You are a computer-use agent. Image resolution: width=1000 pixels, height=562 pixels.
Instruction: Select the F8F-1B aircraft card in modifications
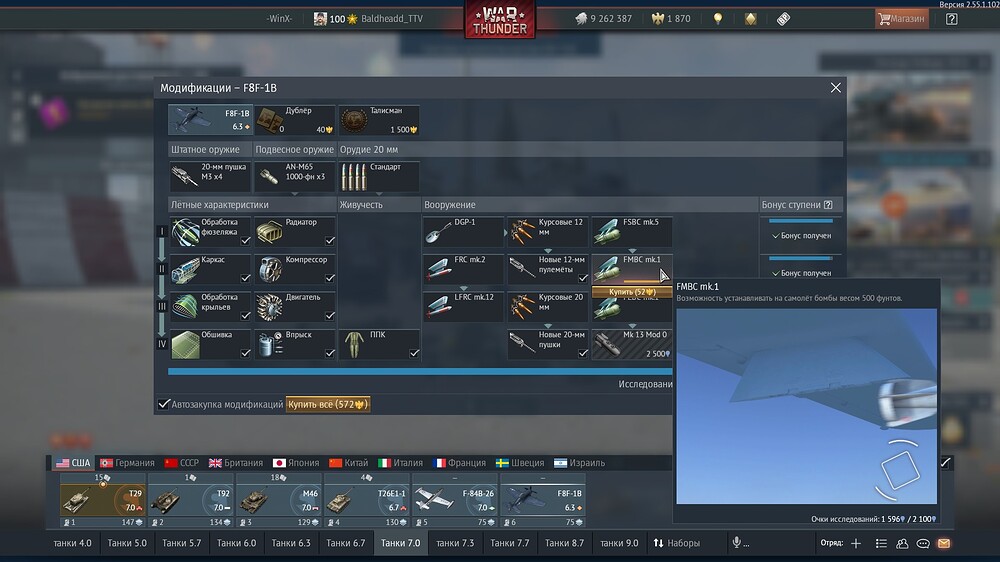(210, 120)
